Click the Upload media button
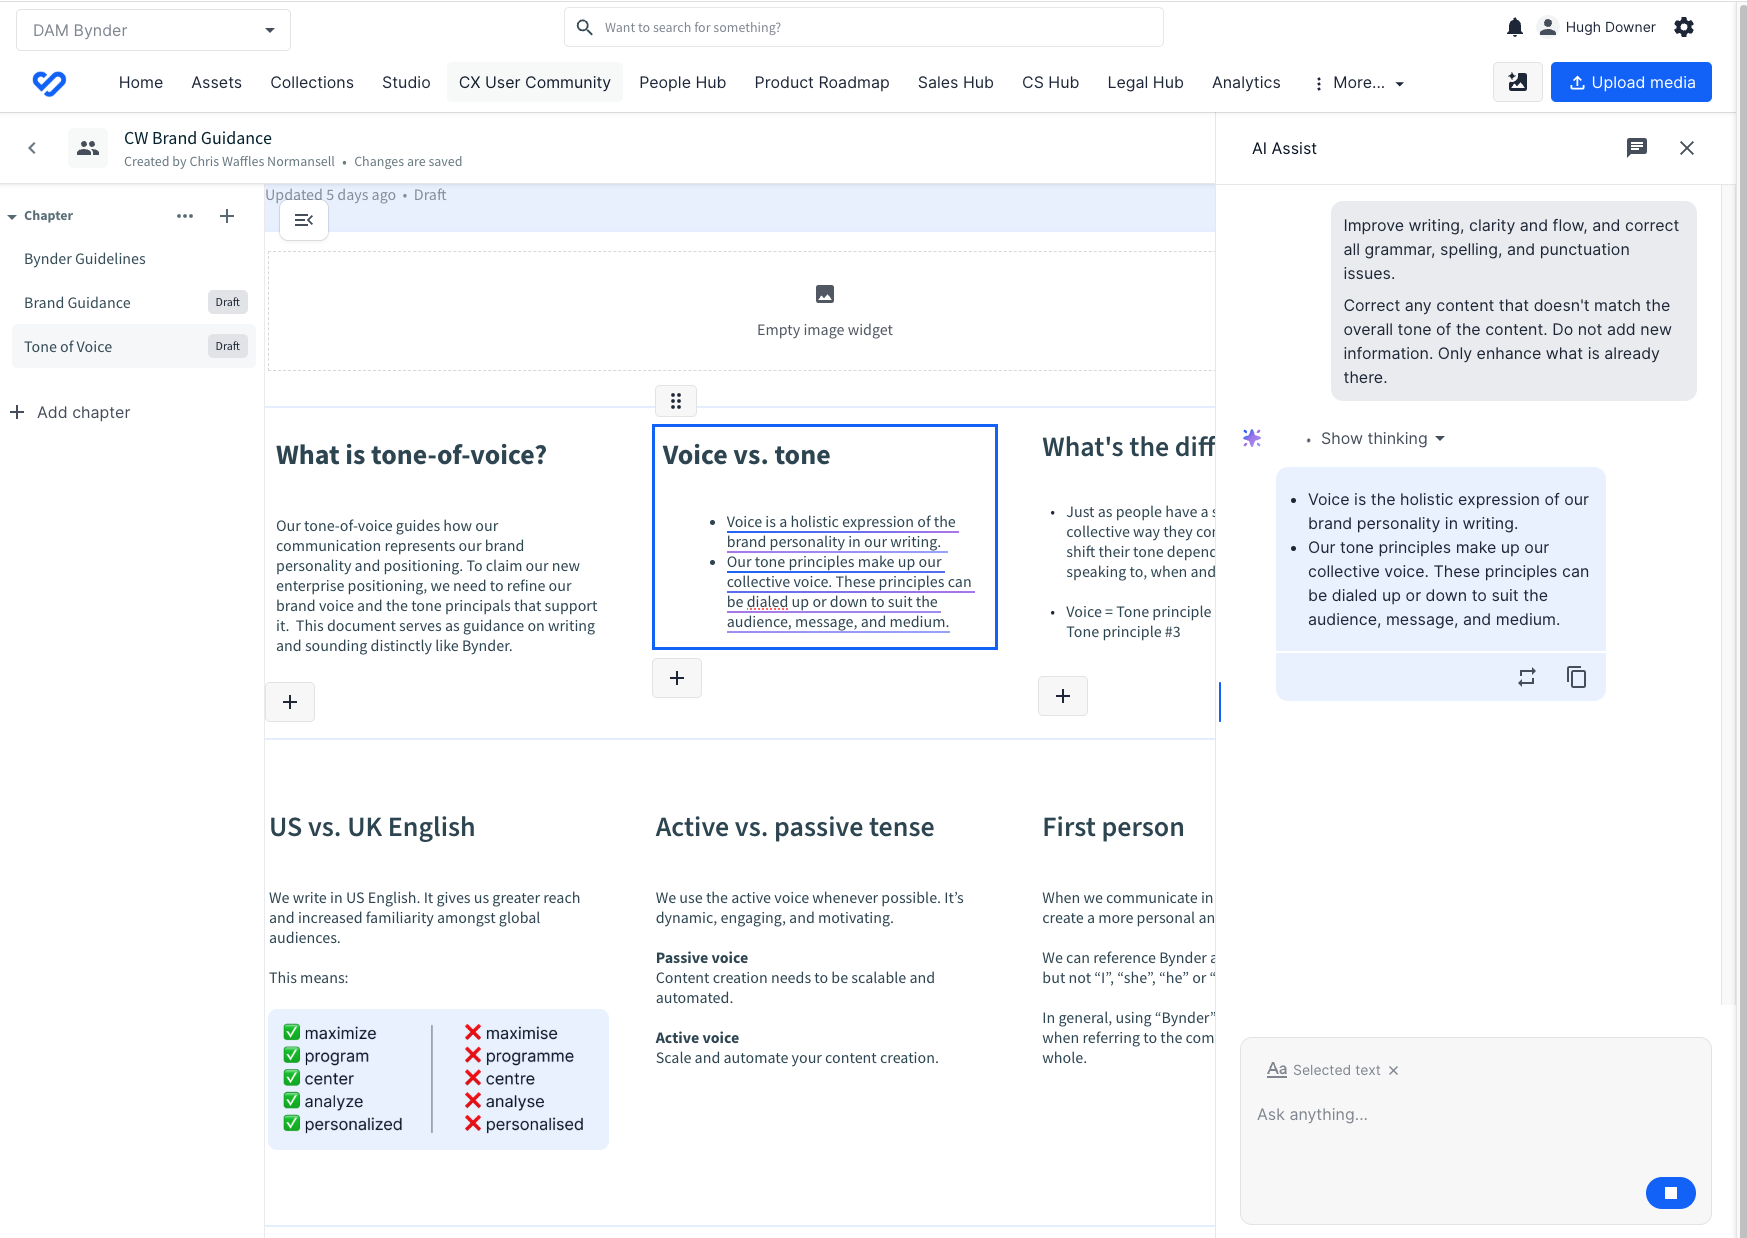 coord(1631,82)
